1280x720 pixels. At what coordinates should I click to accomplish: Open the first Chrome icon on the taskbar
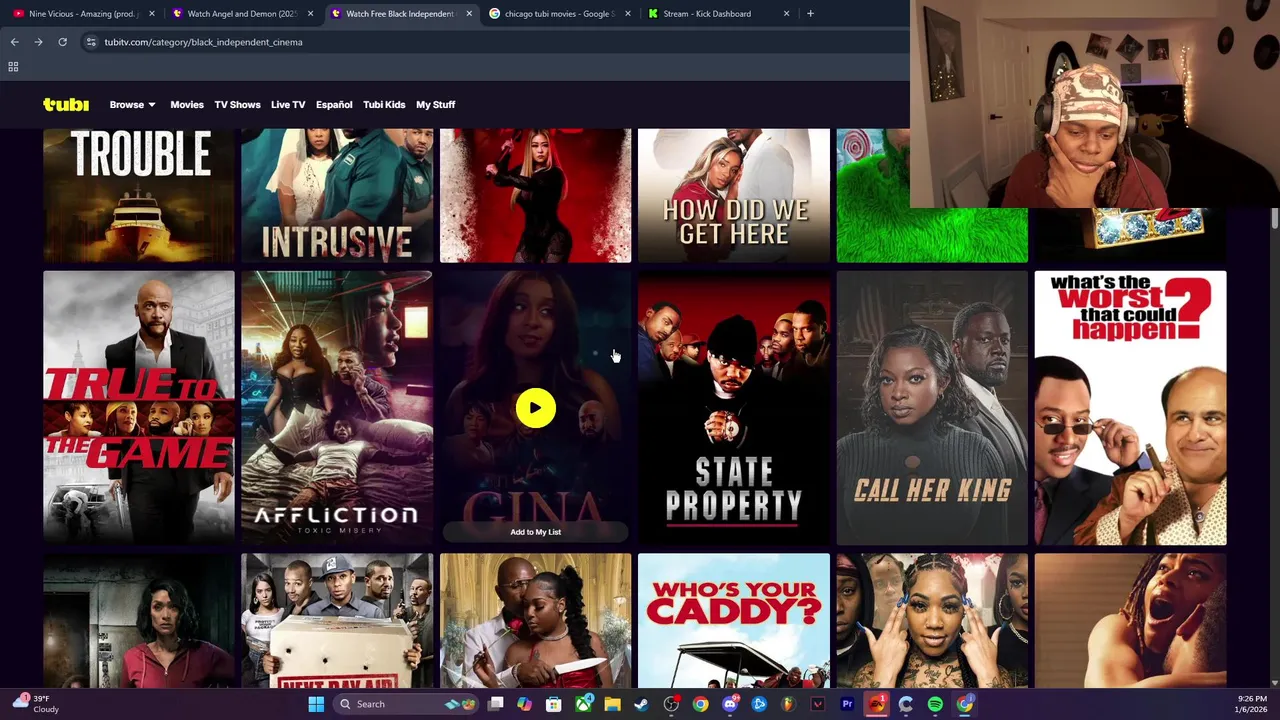pyautogui.click(x=700, y=704)
